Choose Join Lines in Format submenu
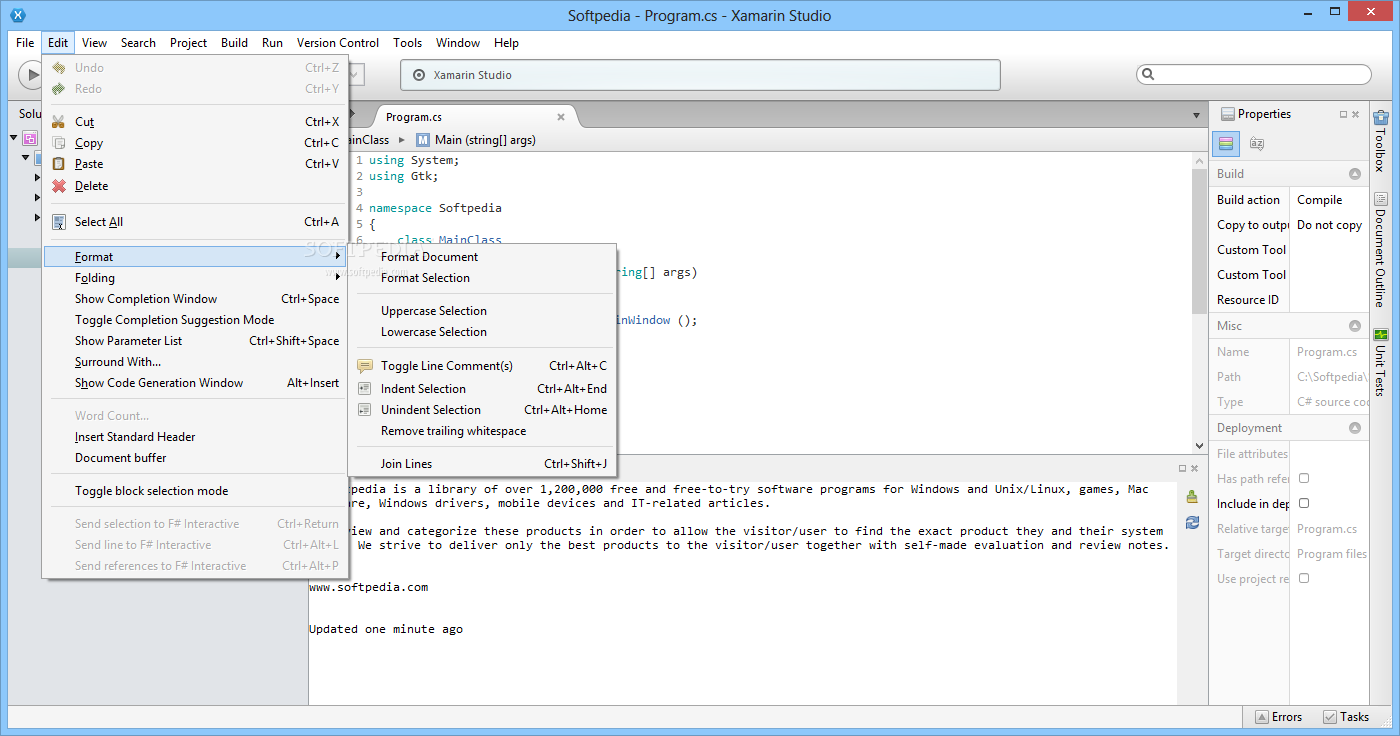This screenshot has height=736, width=1400. click(482, 464)
